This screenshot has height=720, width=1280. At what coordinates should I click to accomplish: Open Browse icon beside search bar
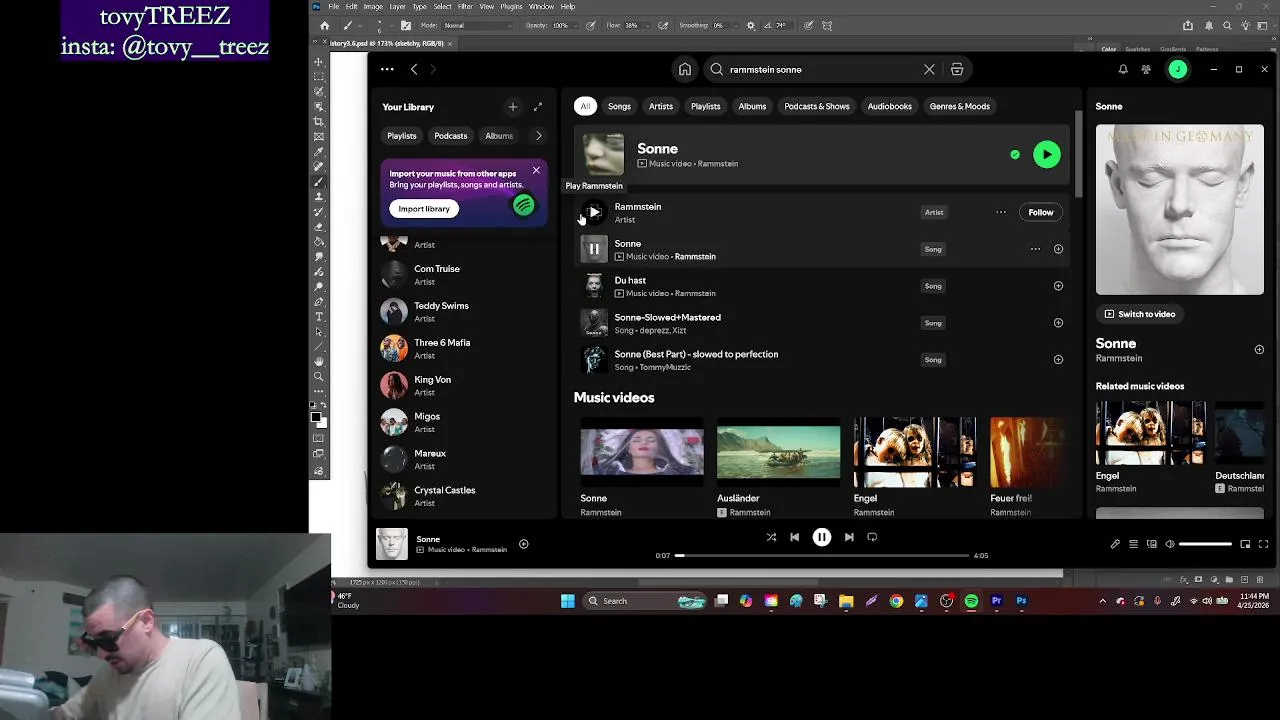(957, 70)
